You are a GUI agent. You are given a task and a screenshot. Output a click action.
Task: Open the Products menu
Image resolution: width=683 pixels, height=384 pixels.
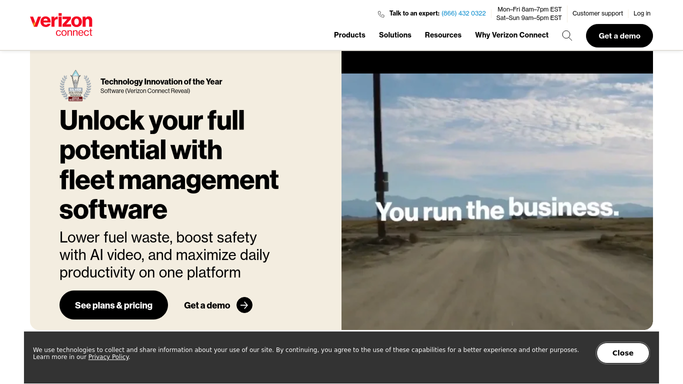click(349, 35)
